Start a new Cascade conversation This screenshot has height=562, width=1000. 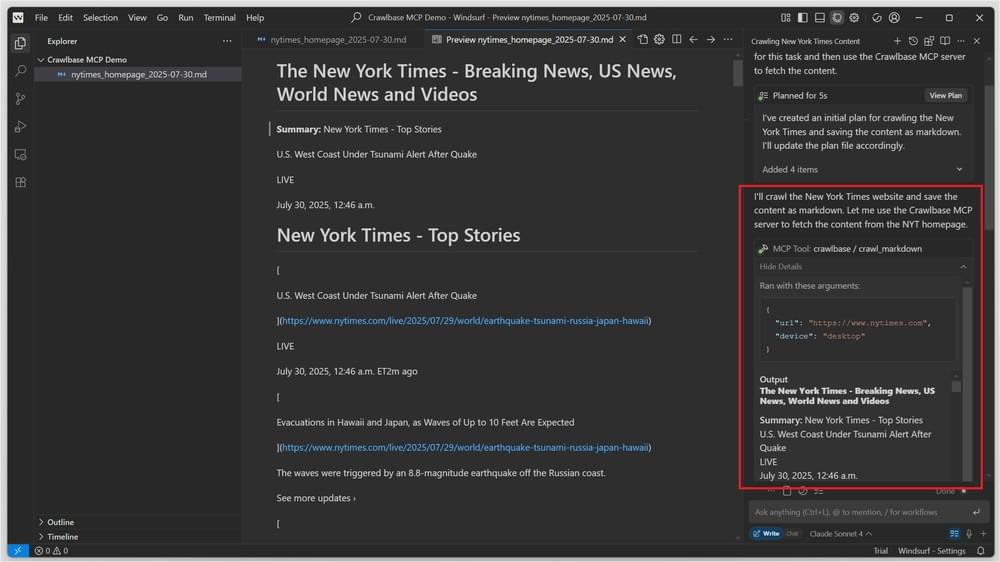[897, 41]
